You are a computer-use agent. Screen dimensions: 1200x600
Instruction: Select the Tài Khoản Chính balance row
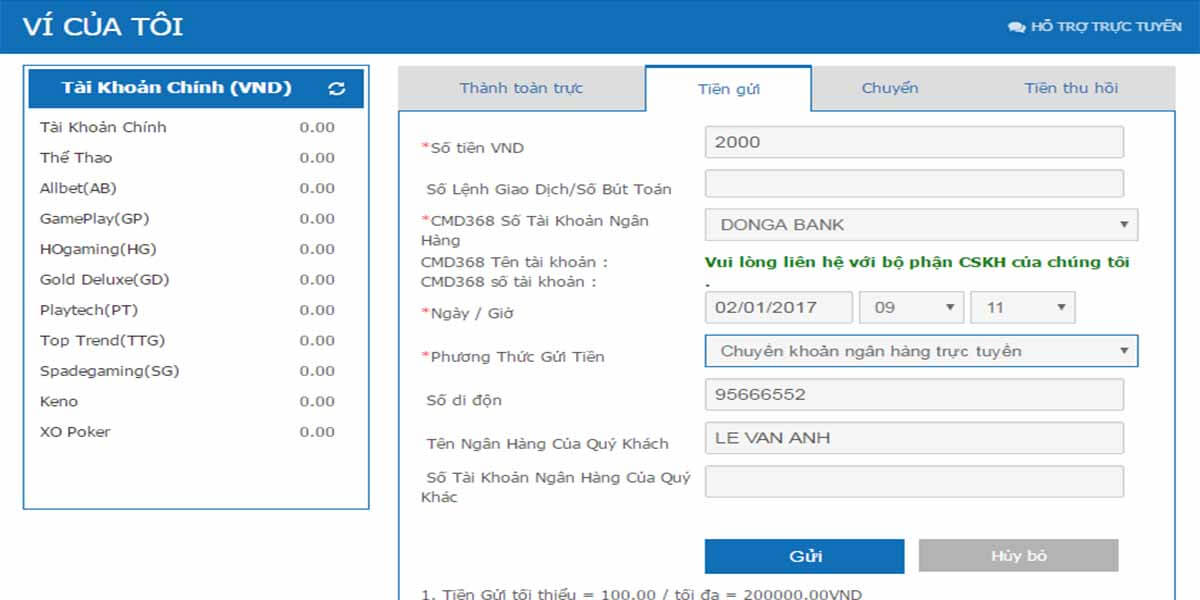tap(188, 127)
